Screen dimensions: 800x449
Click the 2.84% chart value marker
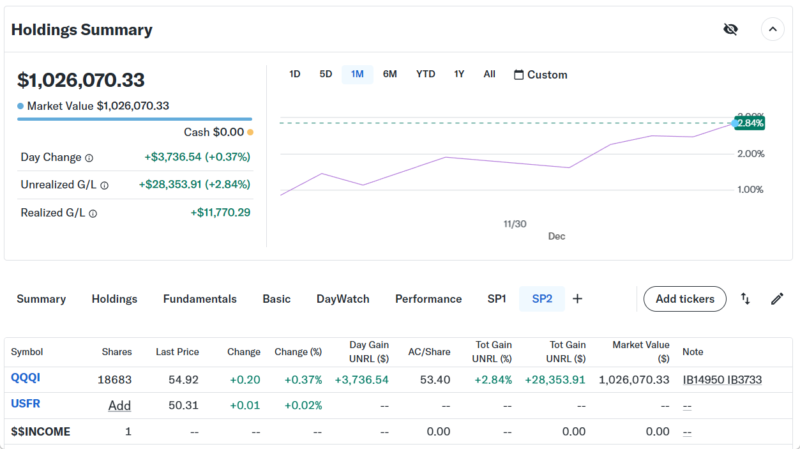[750, 122]
